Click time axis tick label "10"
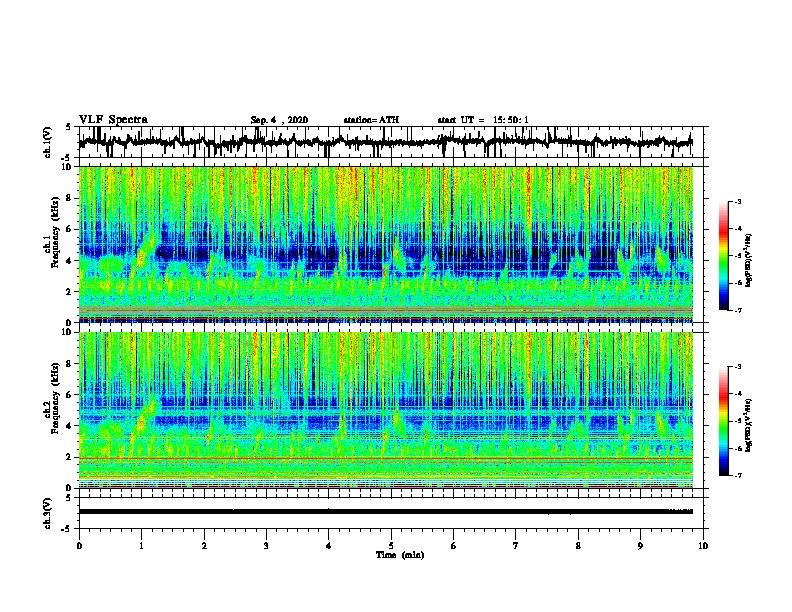792x612 pixels. pyautogui.click(x=703, y=546)
